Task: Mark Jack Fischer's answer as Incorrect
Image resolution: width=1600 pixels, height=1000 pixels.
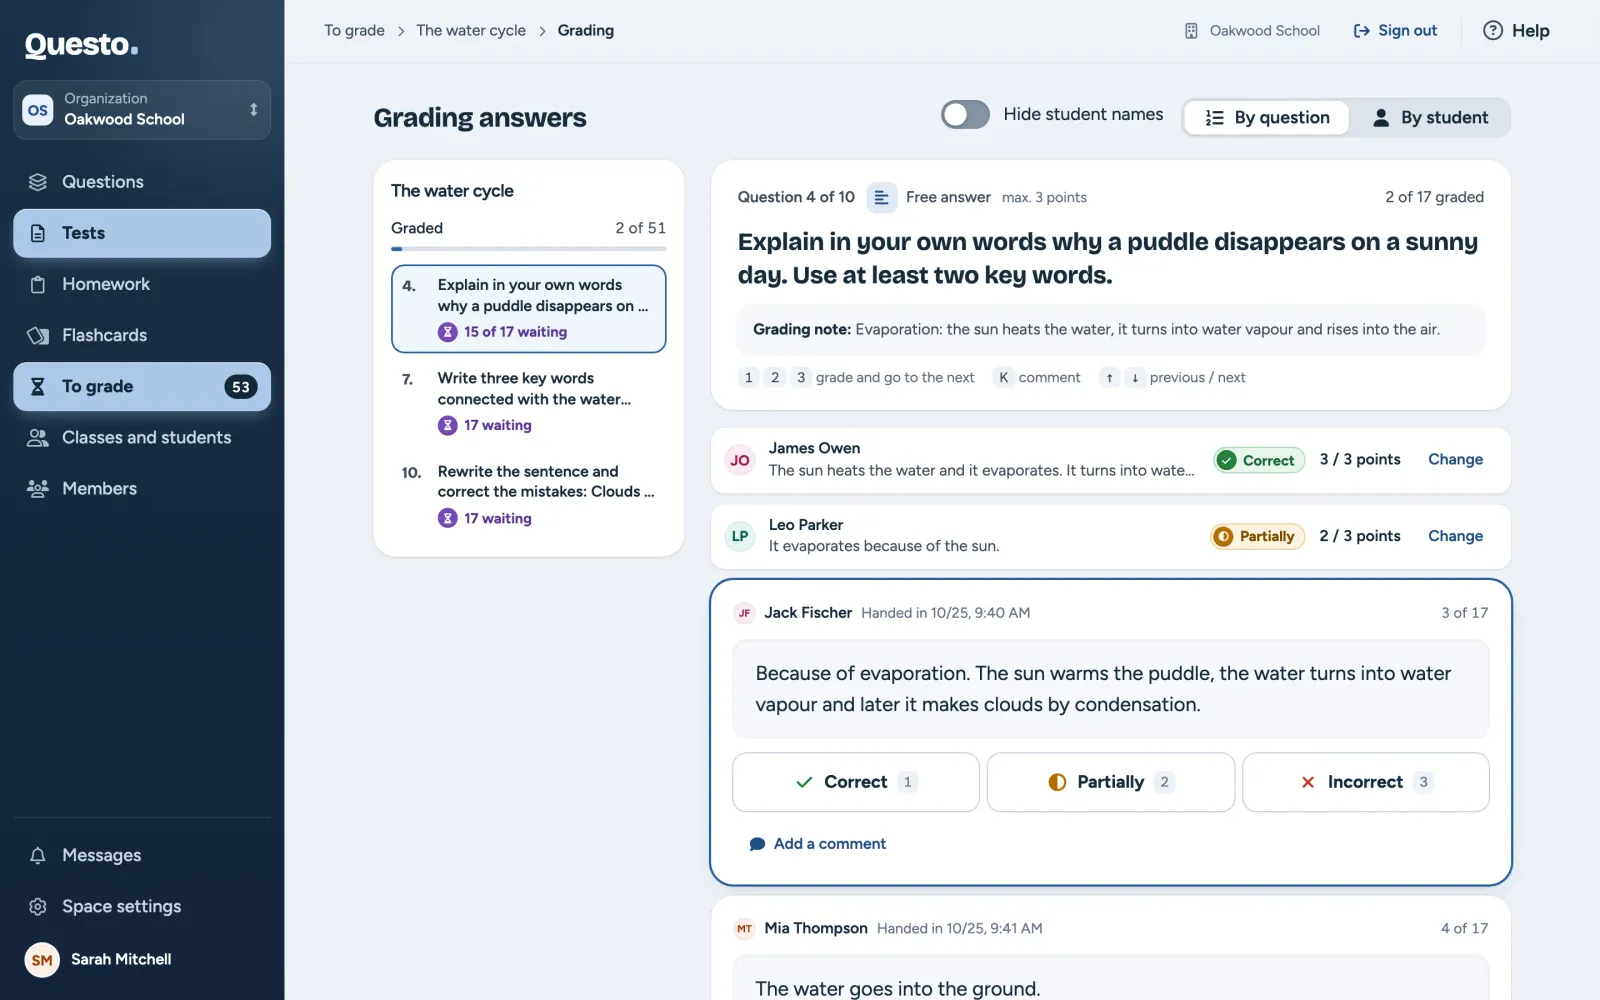Action: pos(1365,782)
